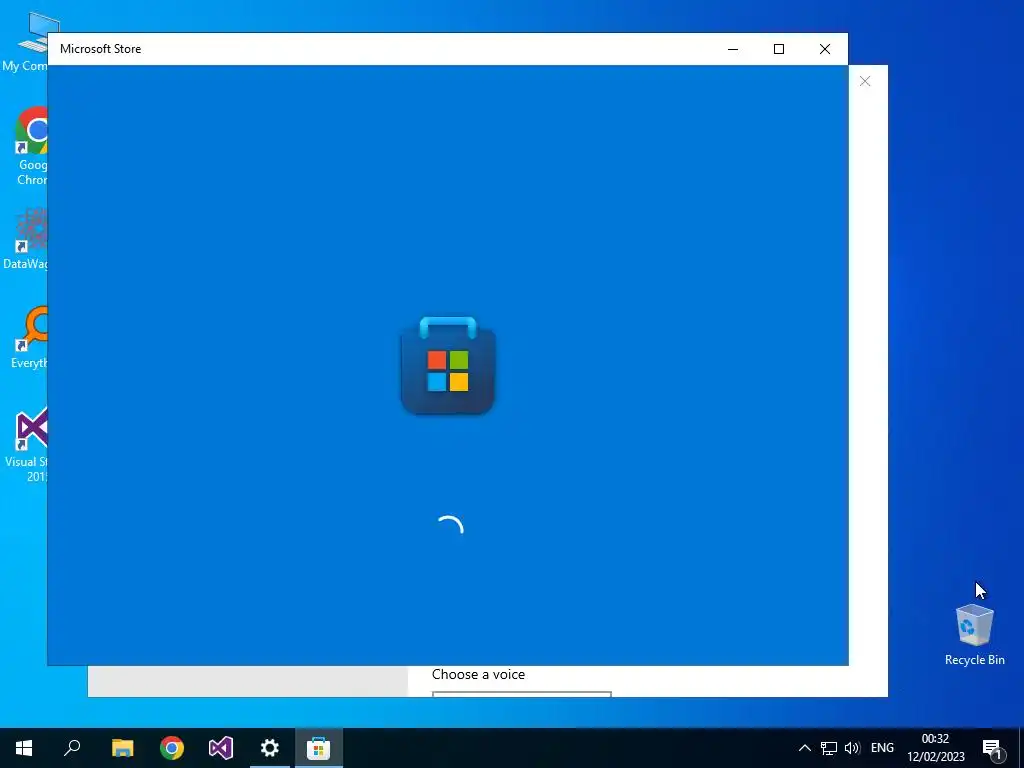Viewport: 1024px width, 768px height.
Task: Open Action Center notifications
Action: [993, 748]
